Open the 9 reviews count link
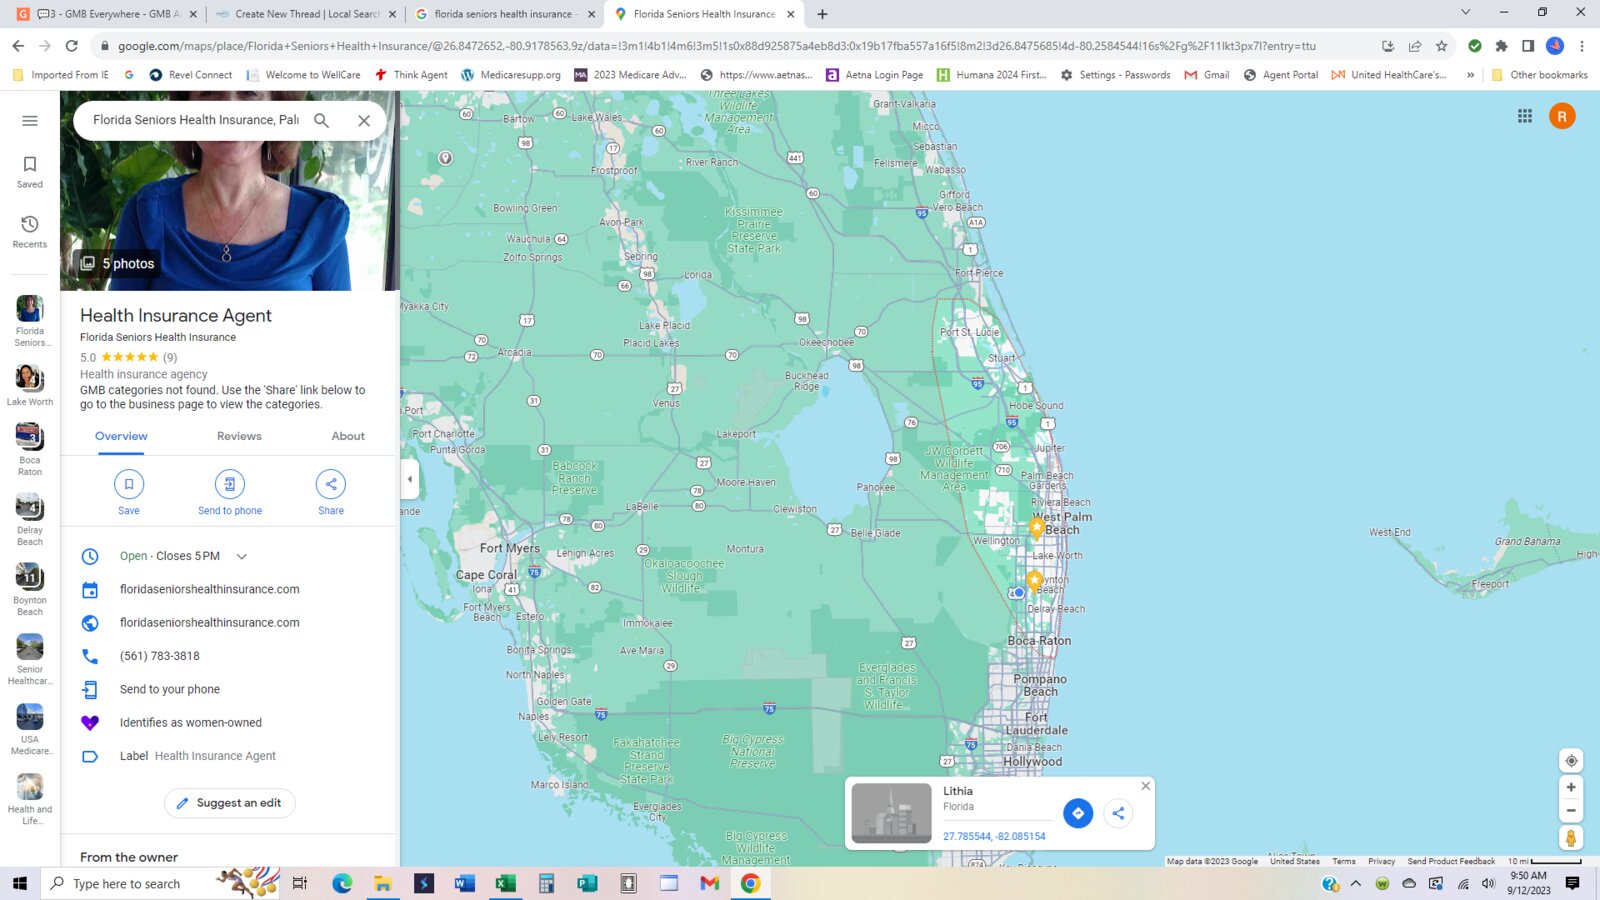Screen dimensions: 1600x900 (170, 357)
